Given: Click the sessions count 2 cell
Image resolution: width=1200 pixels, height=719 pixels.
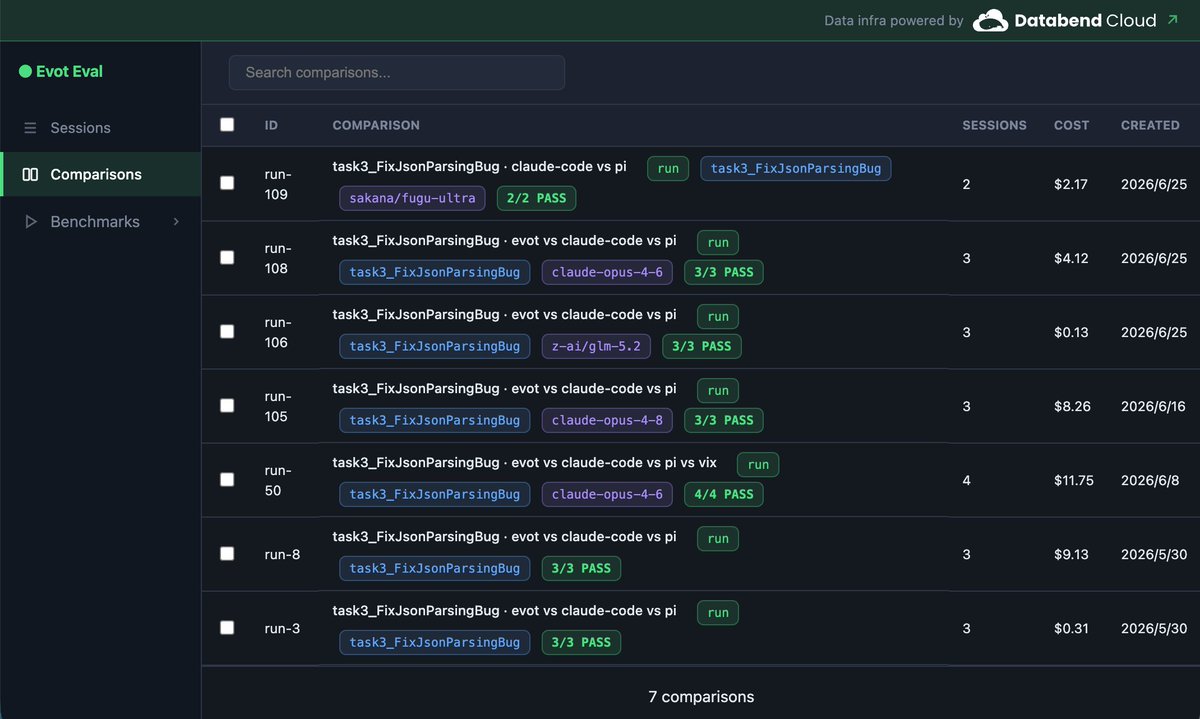Looking at the screenshot, I should 966,184.
